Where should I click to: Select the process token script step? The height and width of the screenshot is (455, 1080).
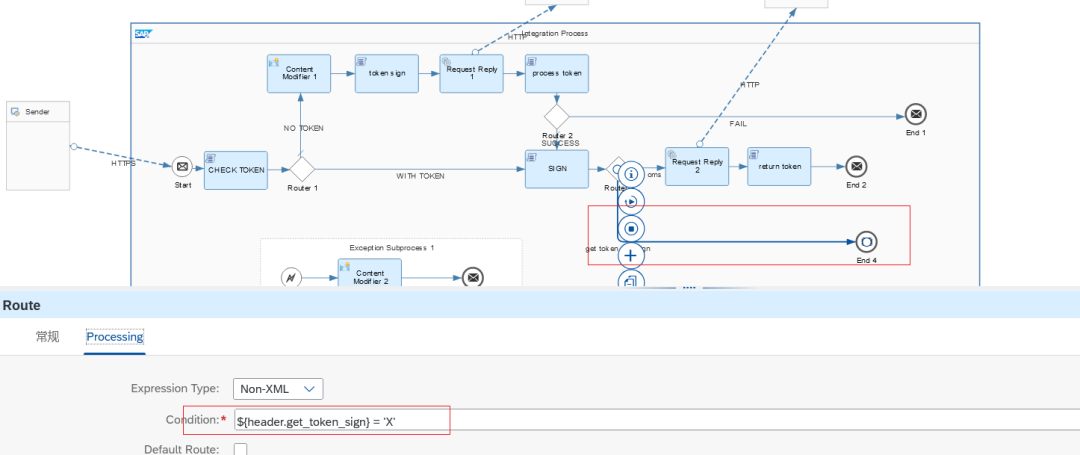point(557,74)
